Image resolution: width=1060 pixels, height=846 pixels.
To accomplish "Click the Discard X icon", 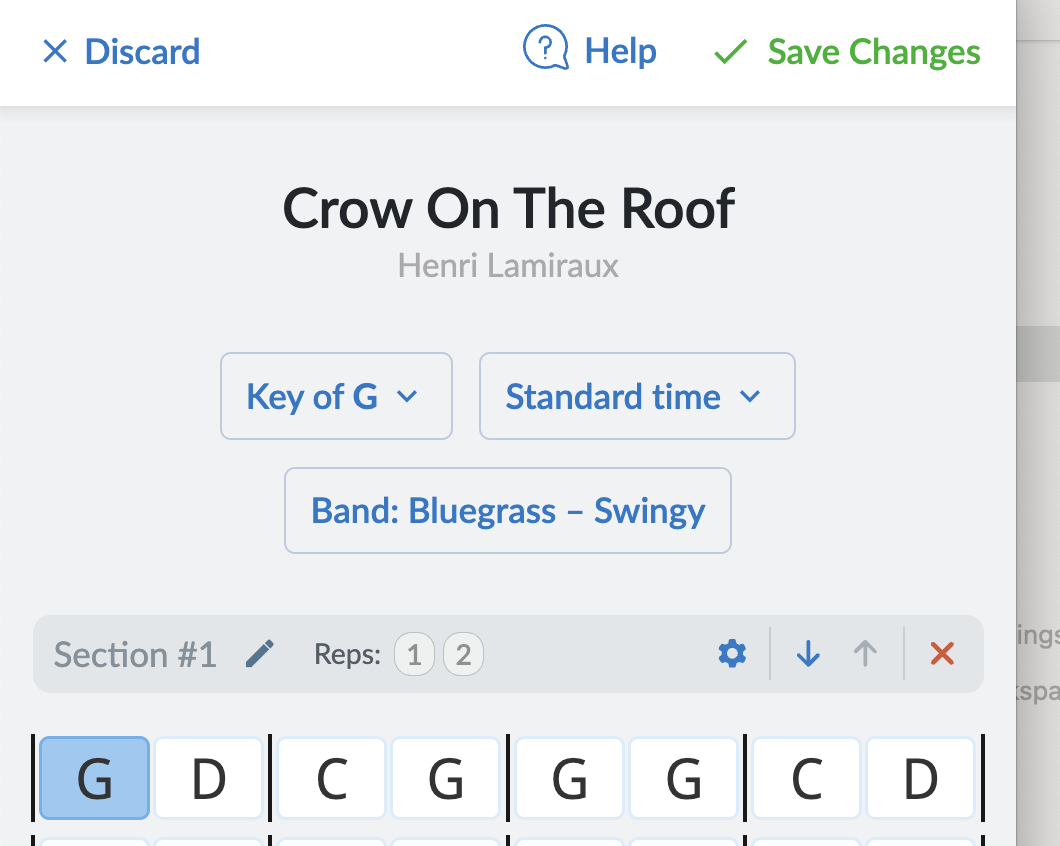I will coord(55,52).
